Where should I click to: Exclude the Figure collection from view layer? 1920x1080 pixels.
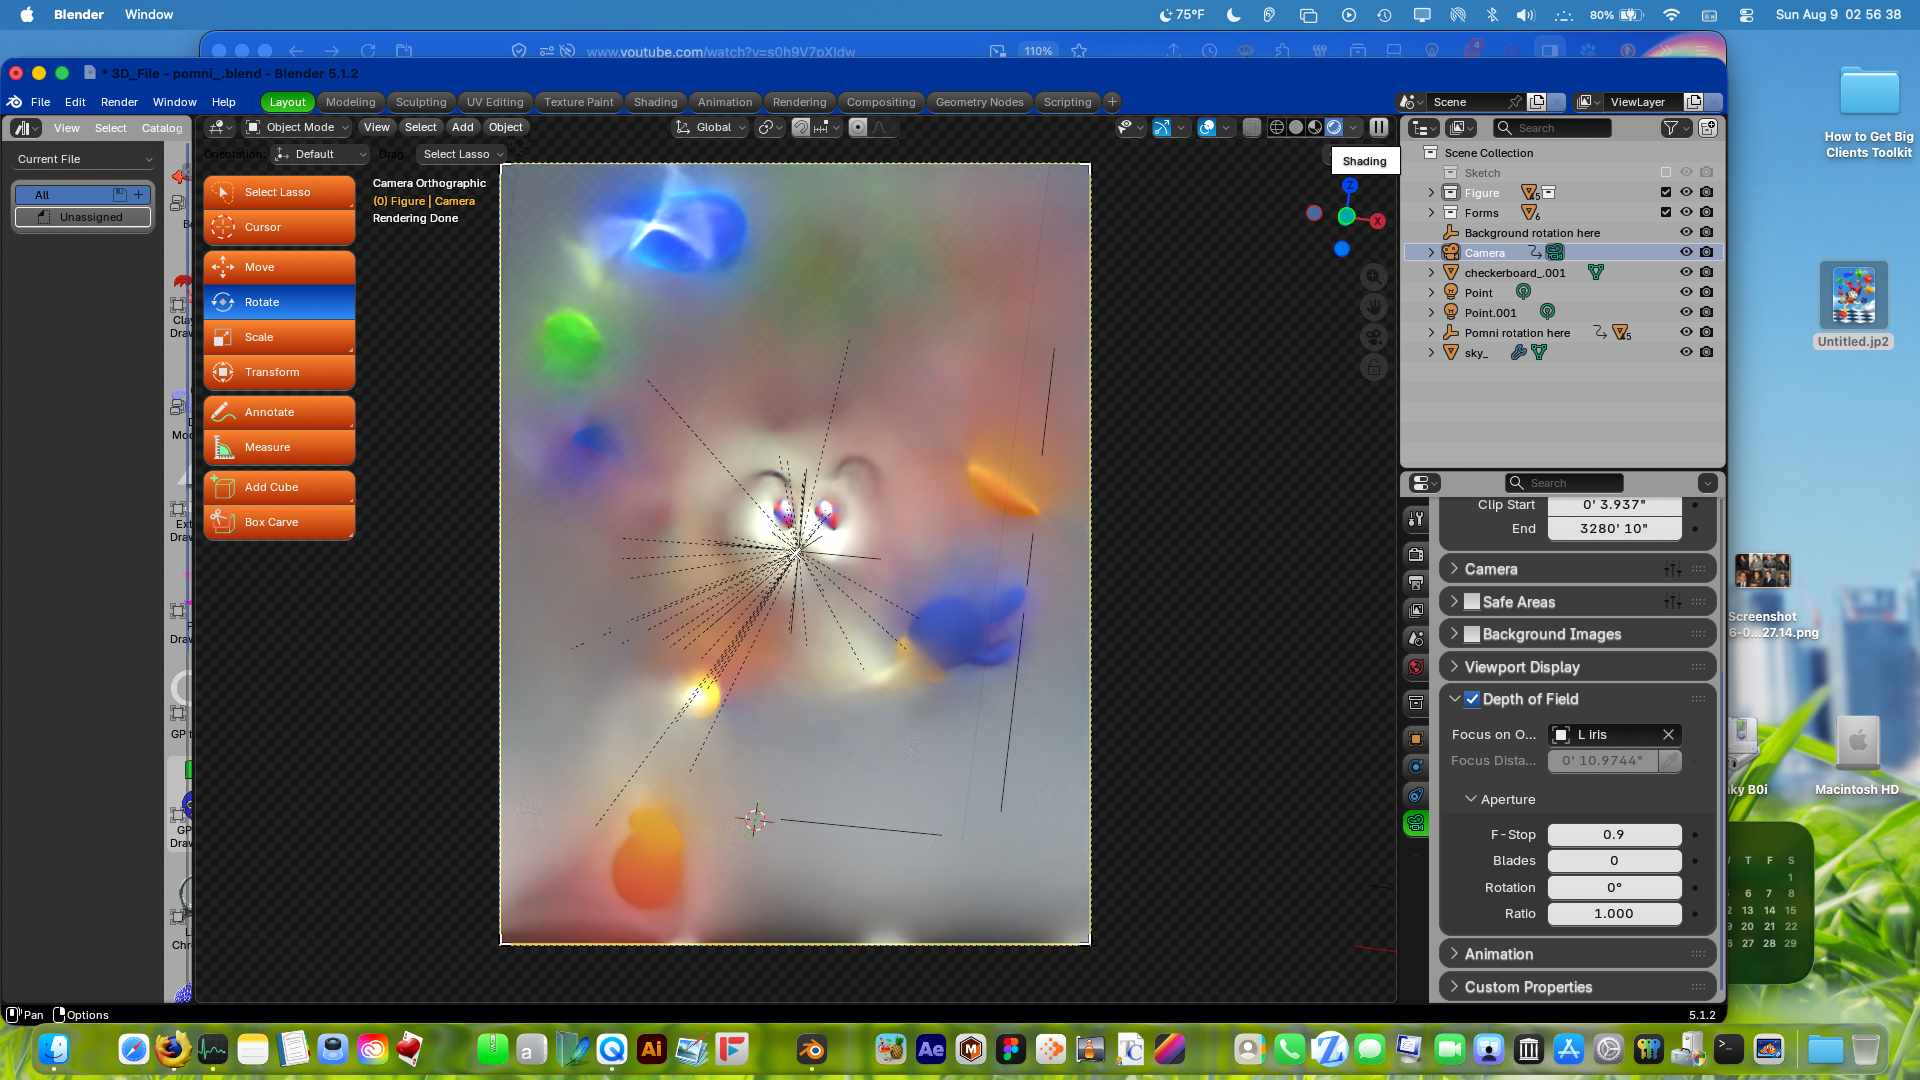pos(1666,192)
